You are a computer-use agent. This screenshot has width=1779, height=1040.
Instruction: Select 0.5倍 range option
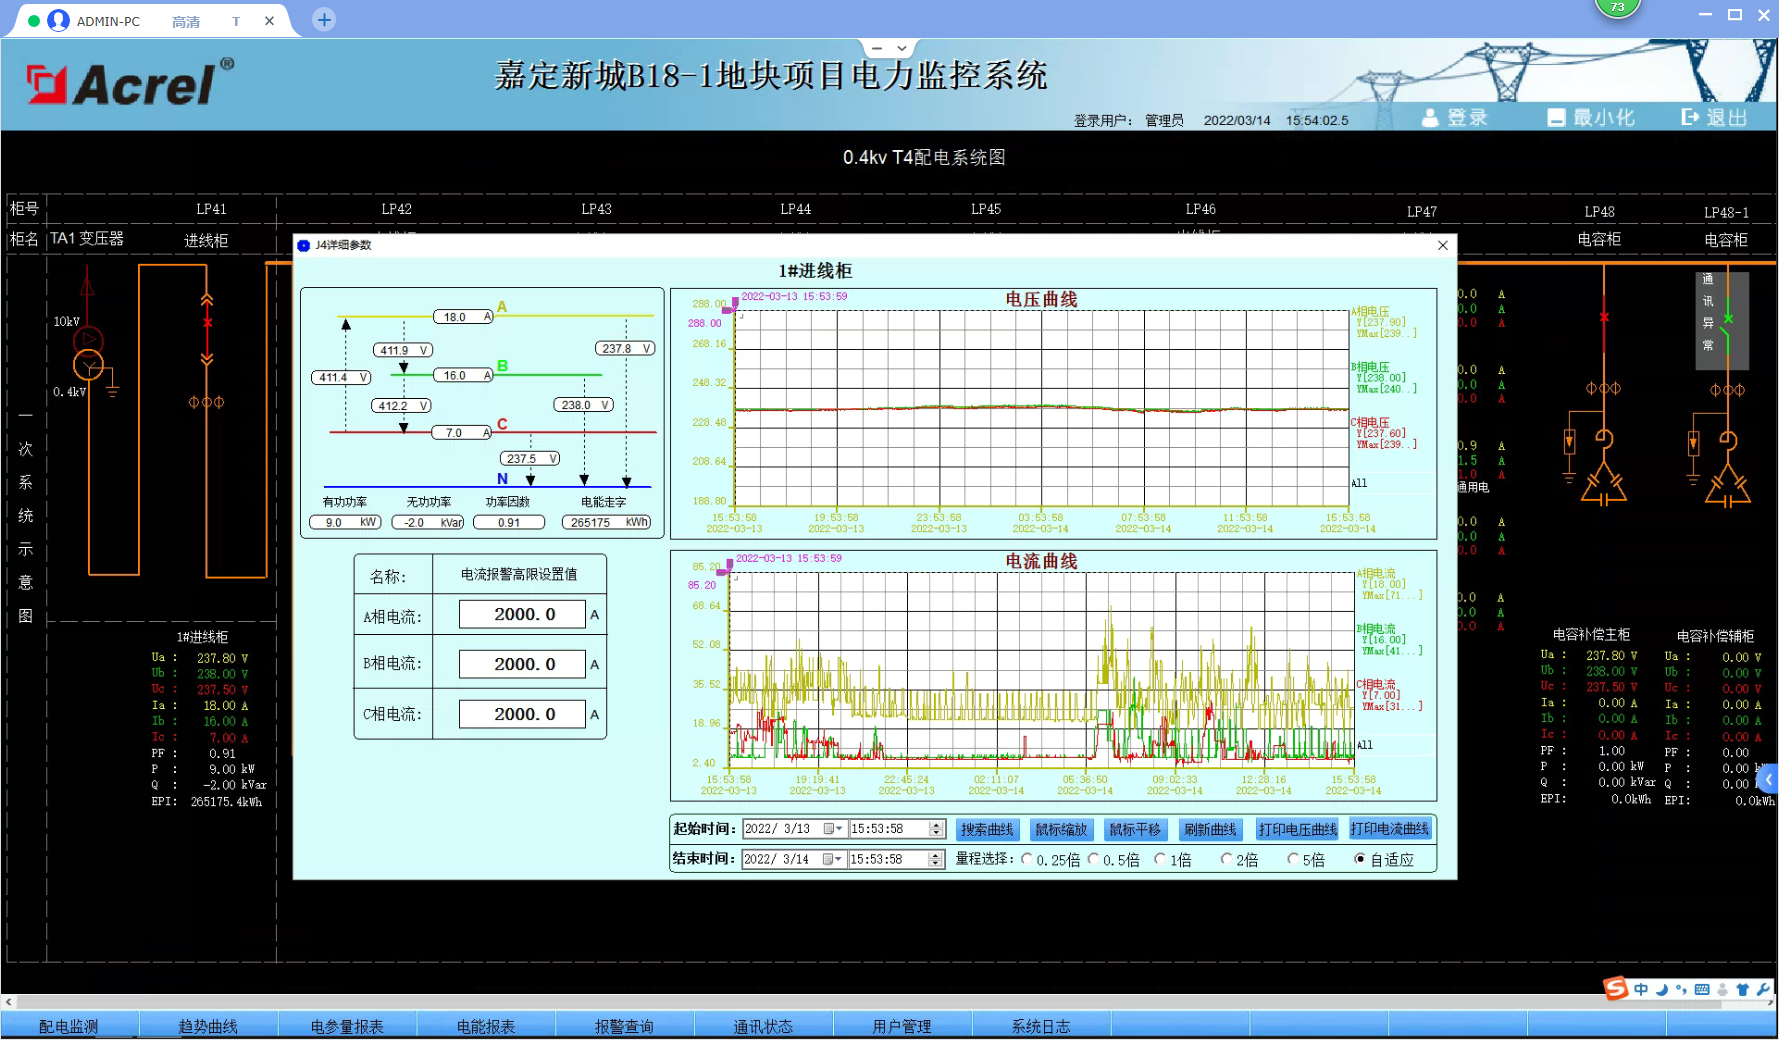point(1093,859)
